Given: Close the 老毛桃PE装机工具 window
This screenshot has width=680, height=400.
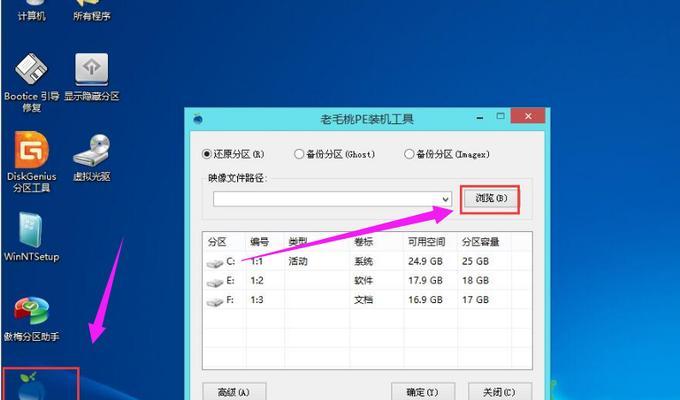Looking at the screenshot, I should [528, 116].
